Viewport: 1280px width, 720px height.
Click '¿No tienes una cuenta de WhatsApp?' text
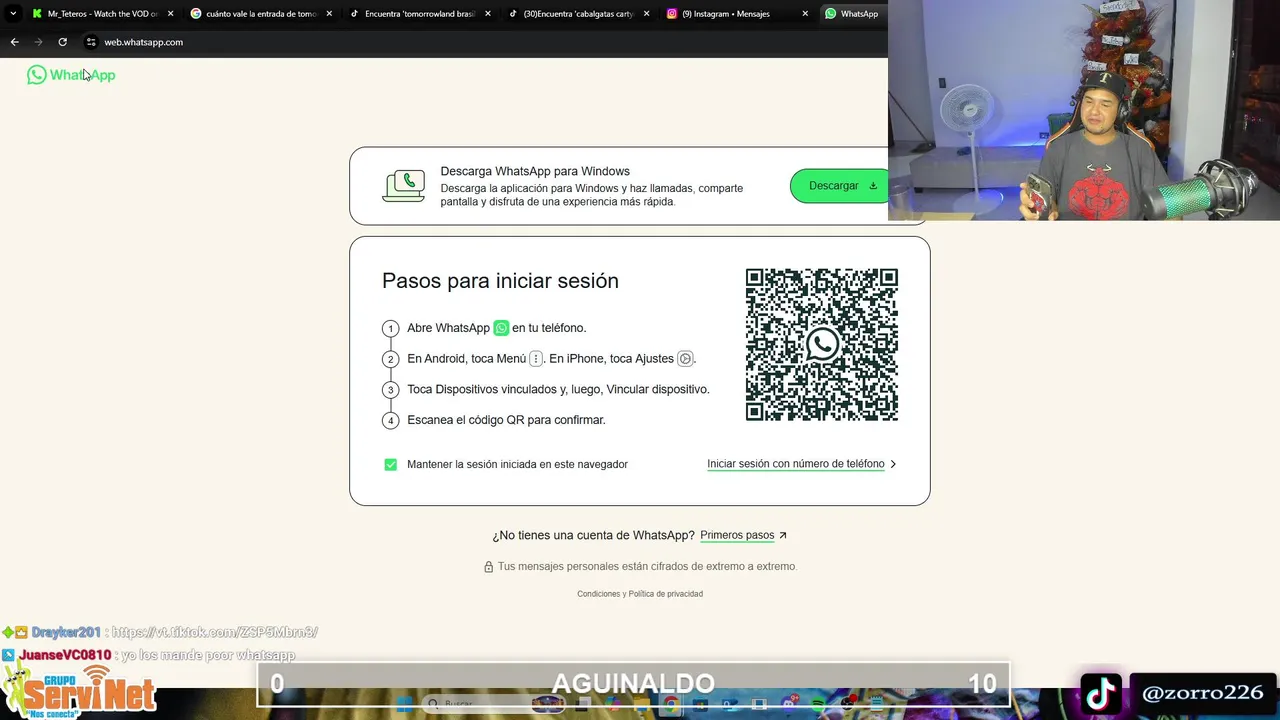593,535
